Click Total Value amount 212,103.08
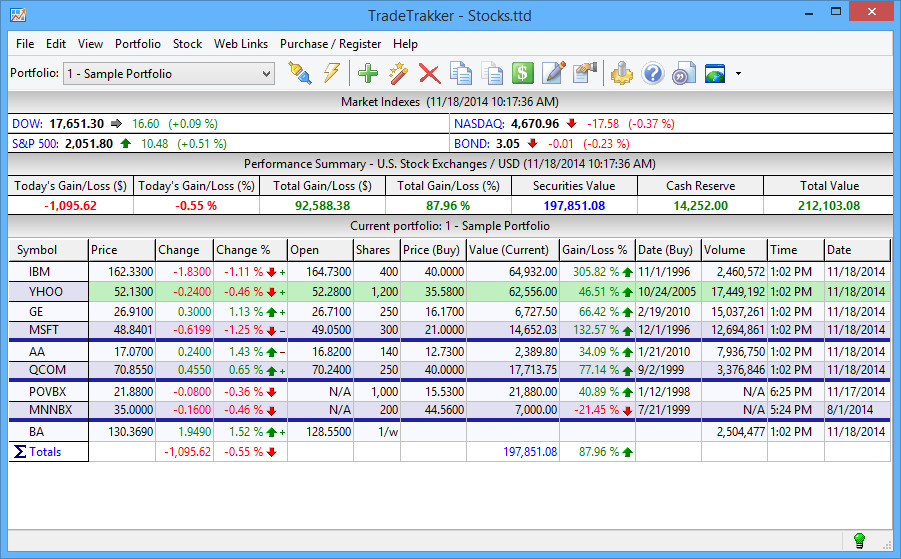 [x=829, y=206]
